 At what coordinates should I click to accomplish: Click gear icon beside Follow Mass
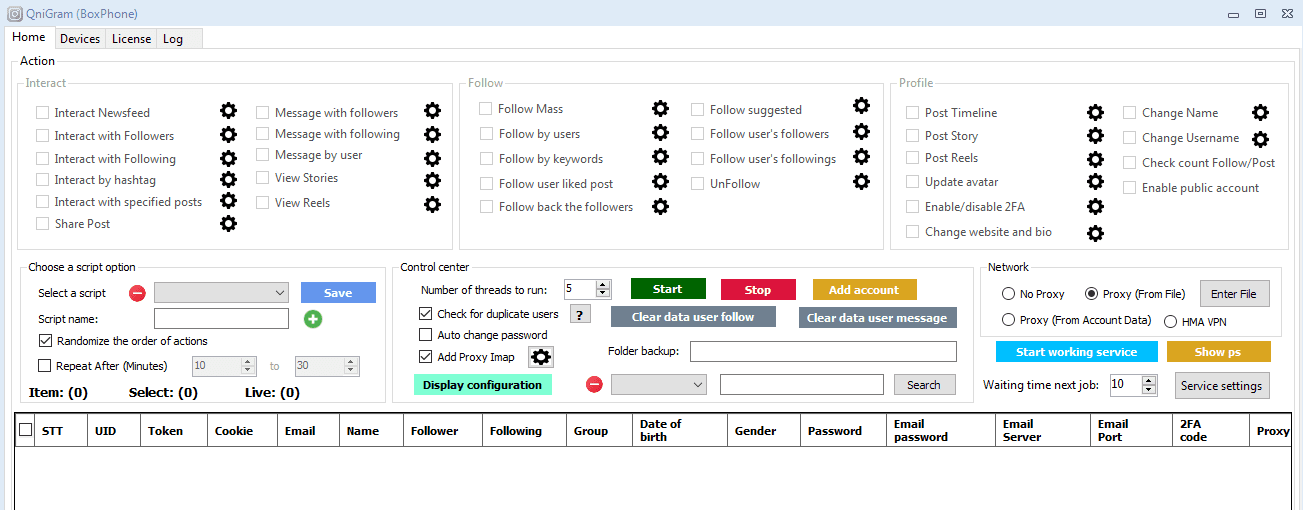pos(660,108)
